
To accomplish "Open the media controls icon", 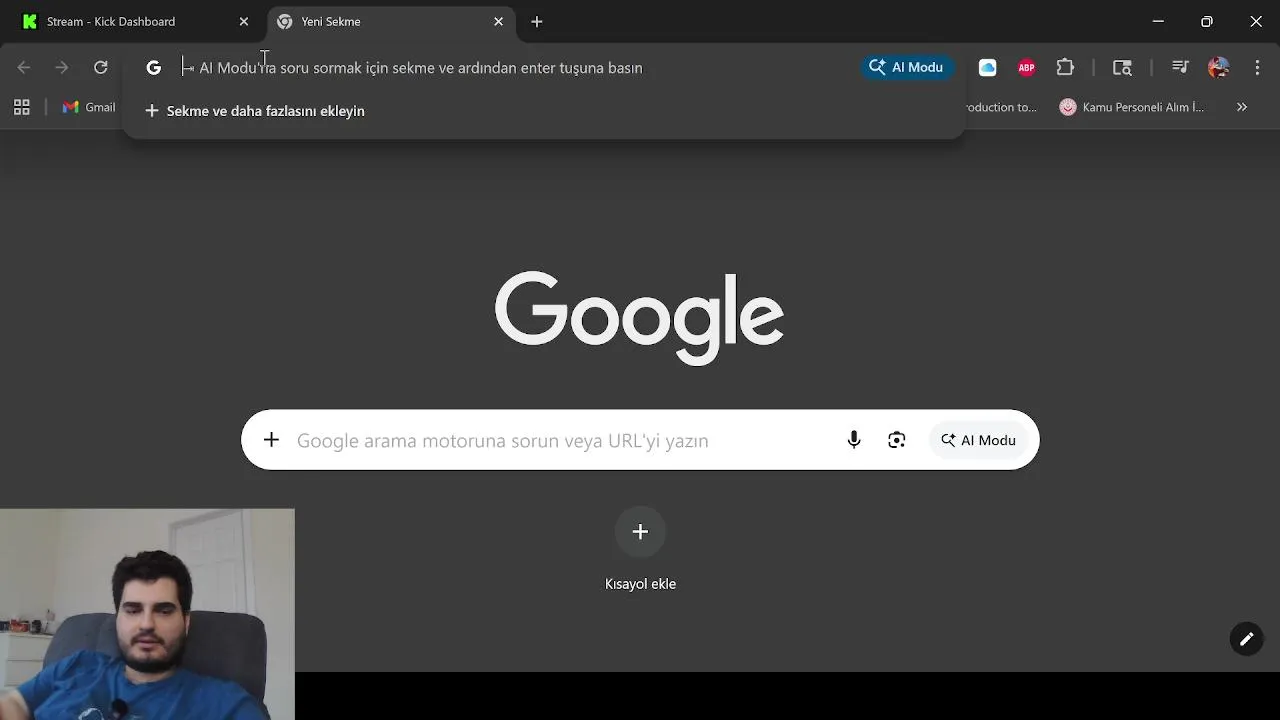I will point(1180,67).
